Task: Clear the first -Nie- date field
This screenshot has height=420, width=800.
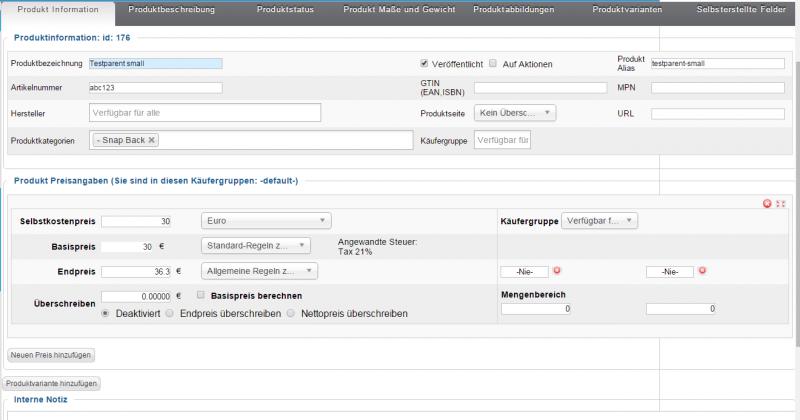Action: point(557,271)
